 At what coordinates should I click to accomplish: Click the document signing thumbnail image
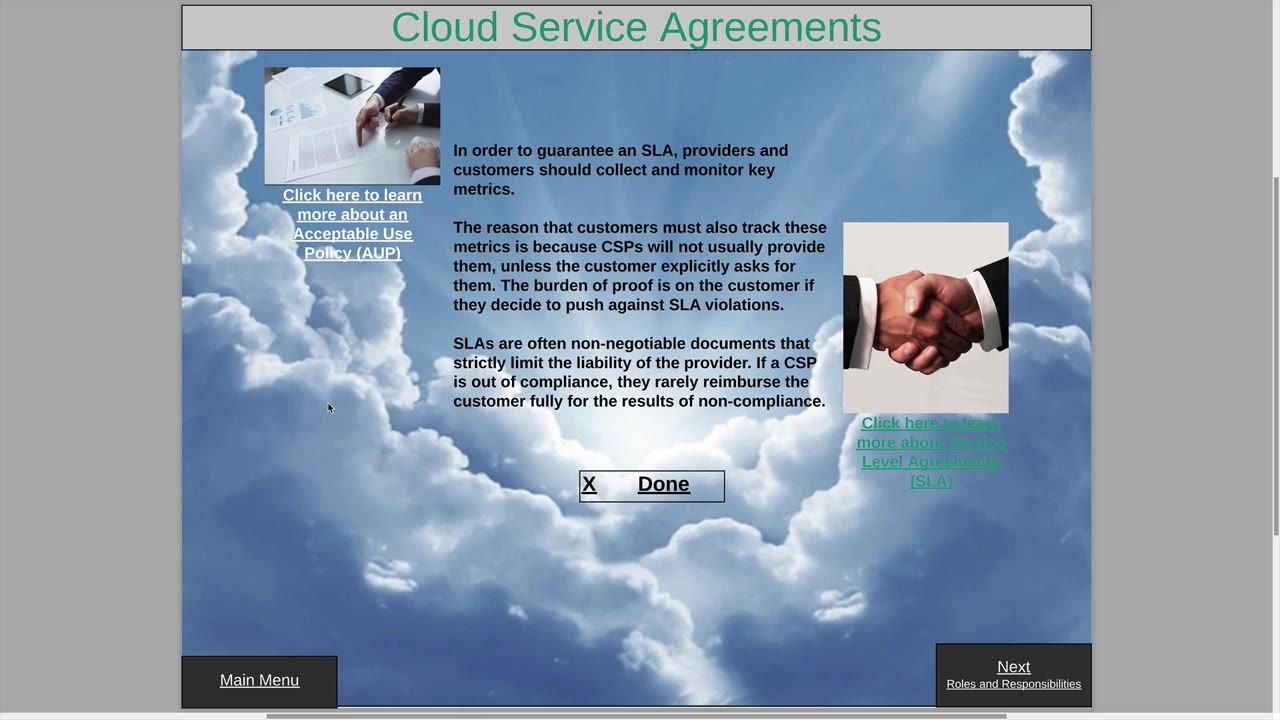[352, 126]
